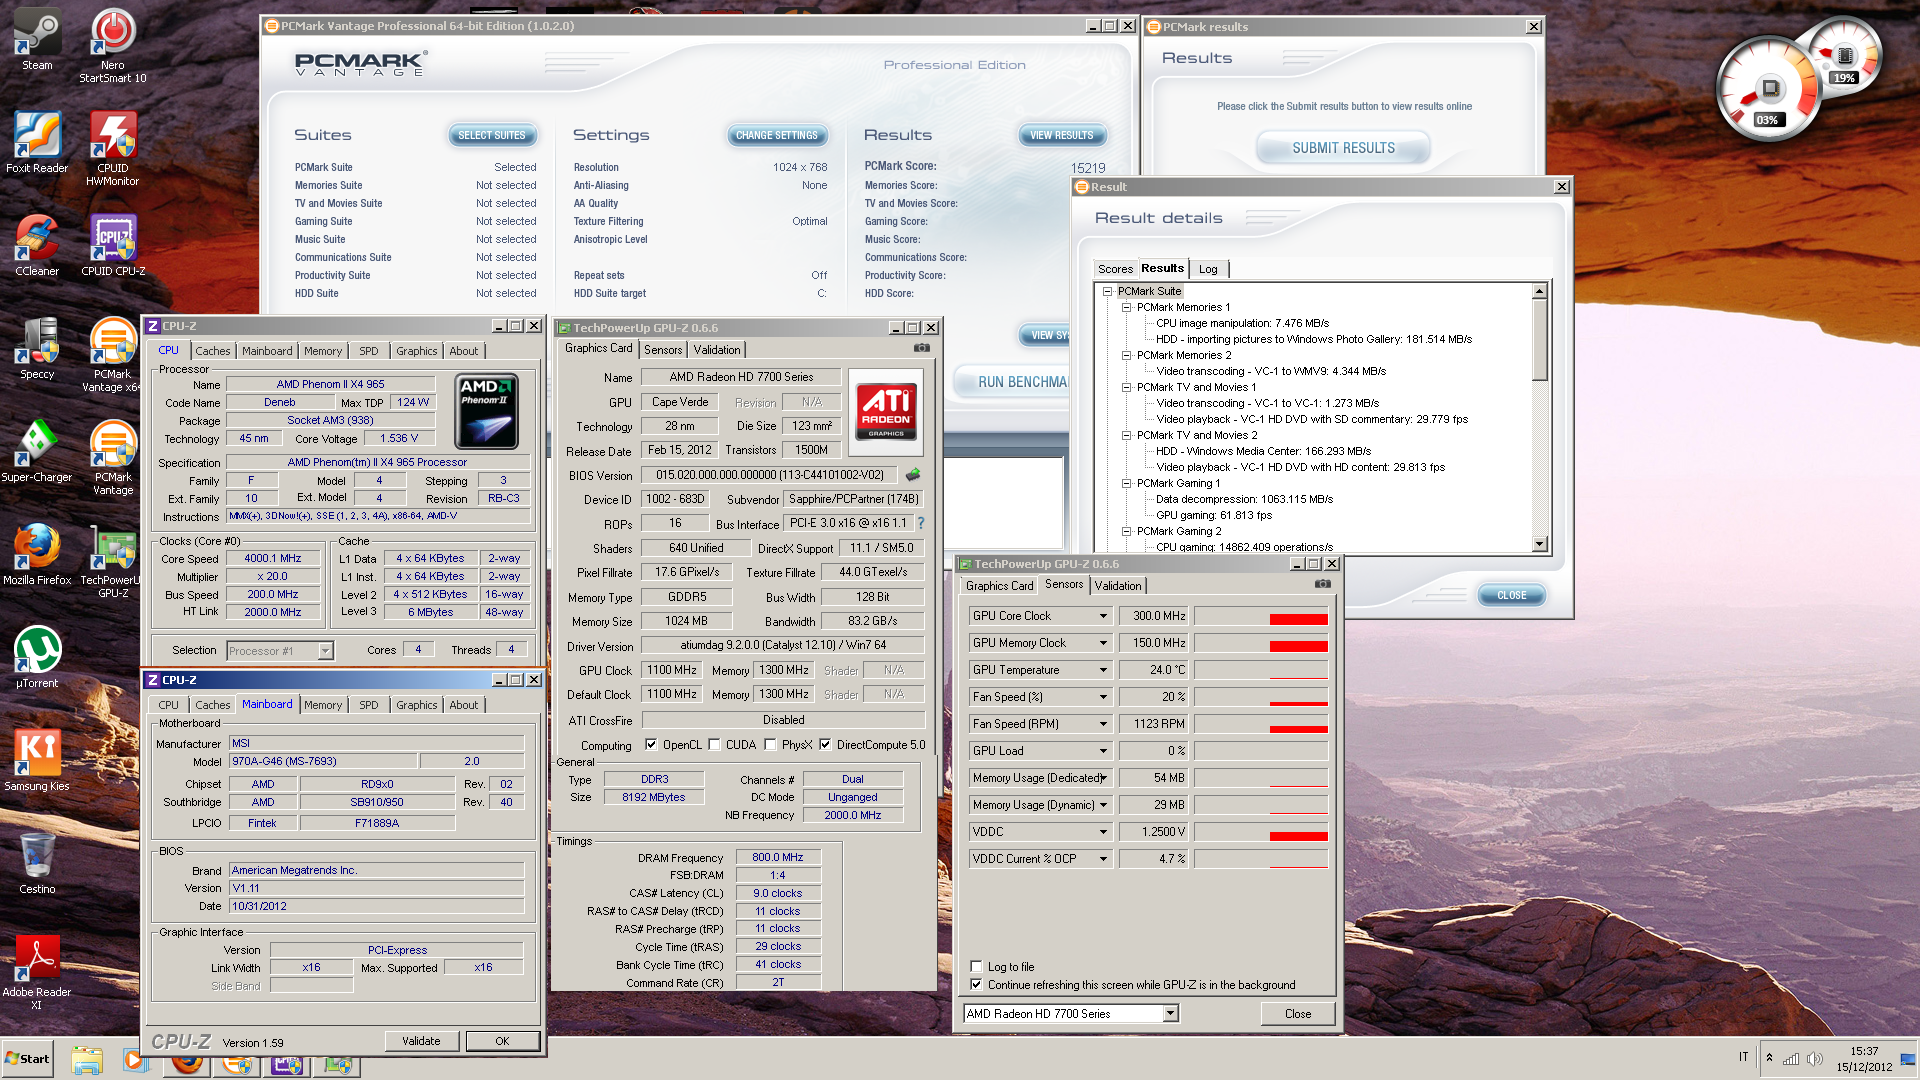This screenshot has height=1080, width=1920.
Task: Click the Validate button in CPU-Z
Action: (421, 1041)
